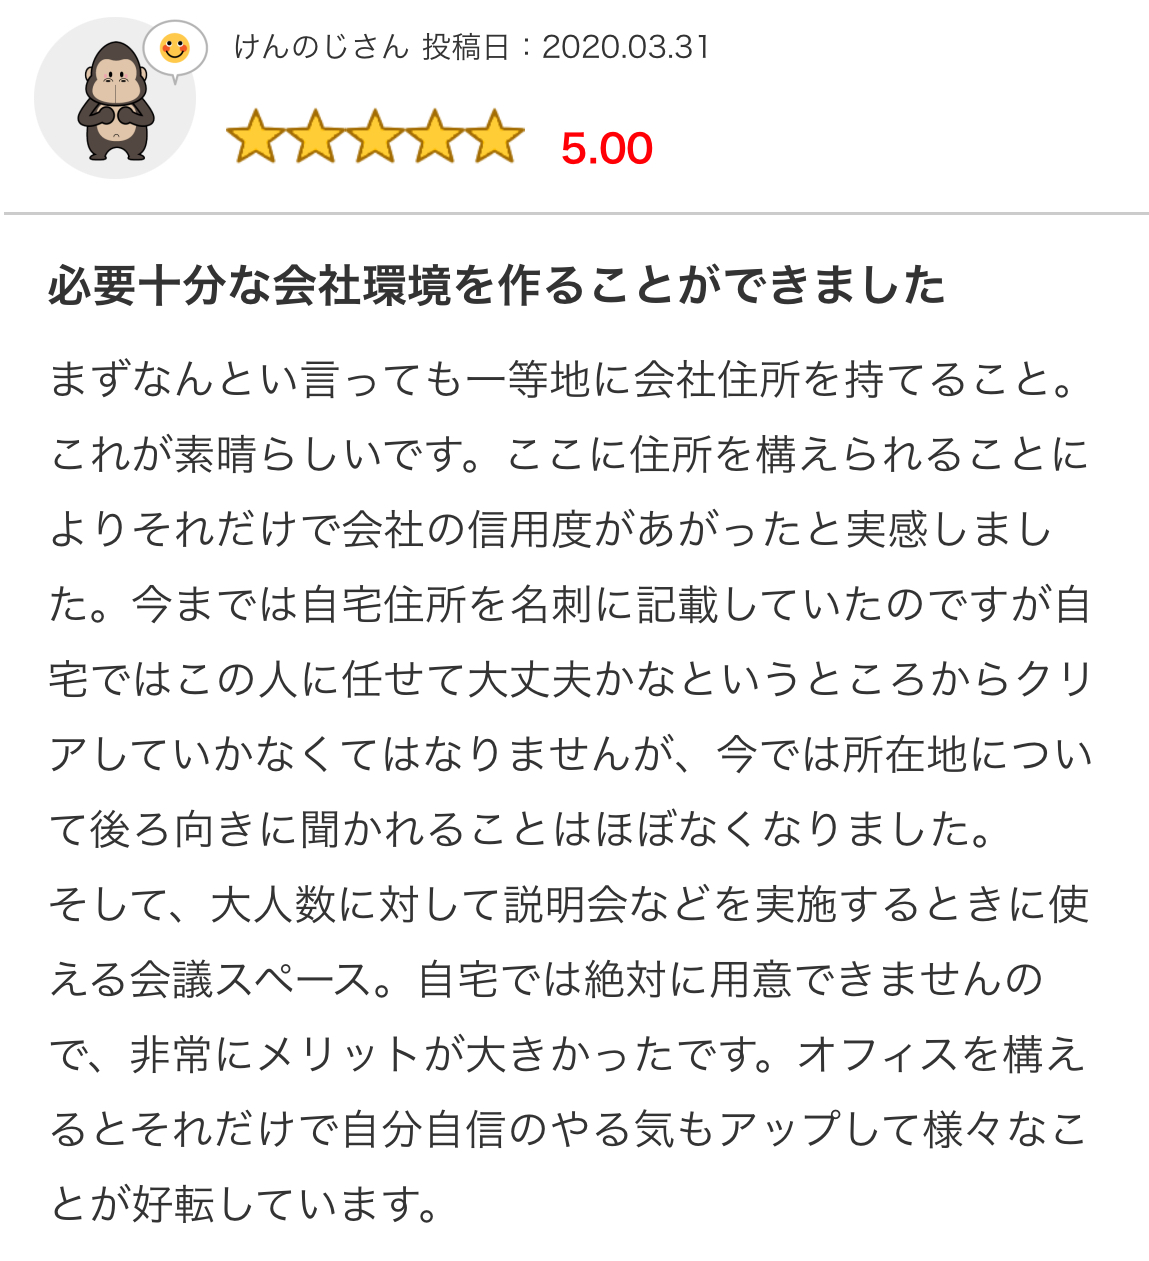Click the red 5.00 rating score
The height and width of the screenshot is (1261, 1149).
[607, 149]
